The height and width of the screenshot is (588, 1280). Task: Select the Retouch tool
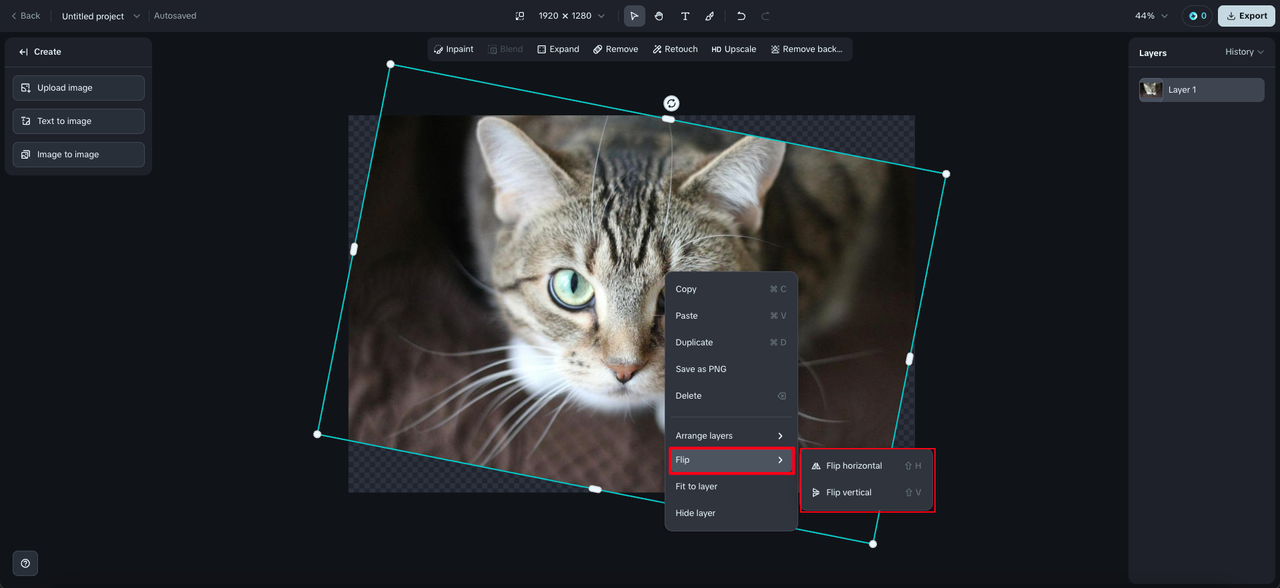[675, 49]
